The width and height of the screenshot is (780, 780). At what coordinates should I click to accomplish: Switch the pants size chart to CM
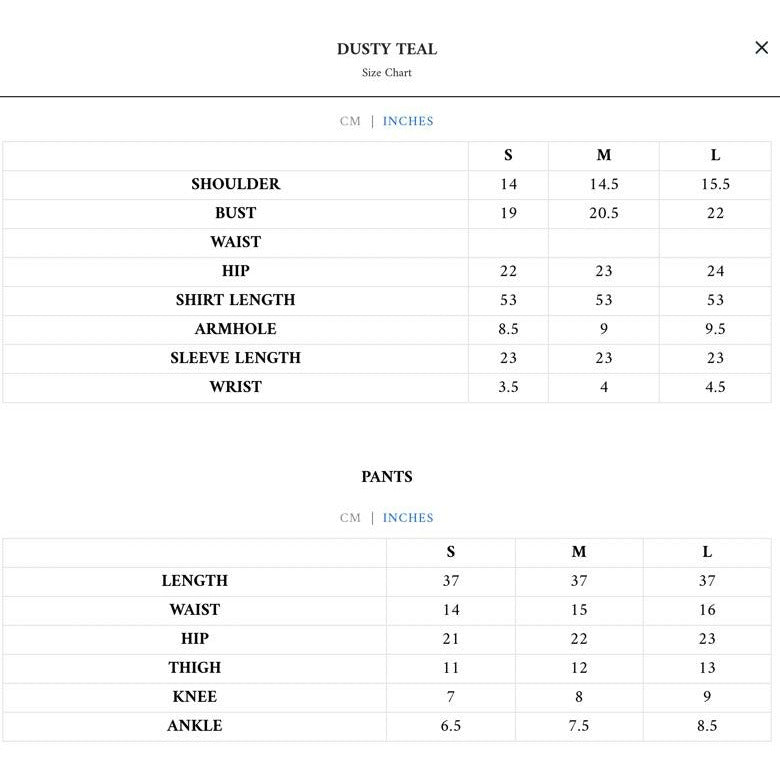350,518
